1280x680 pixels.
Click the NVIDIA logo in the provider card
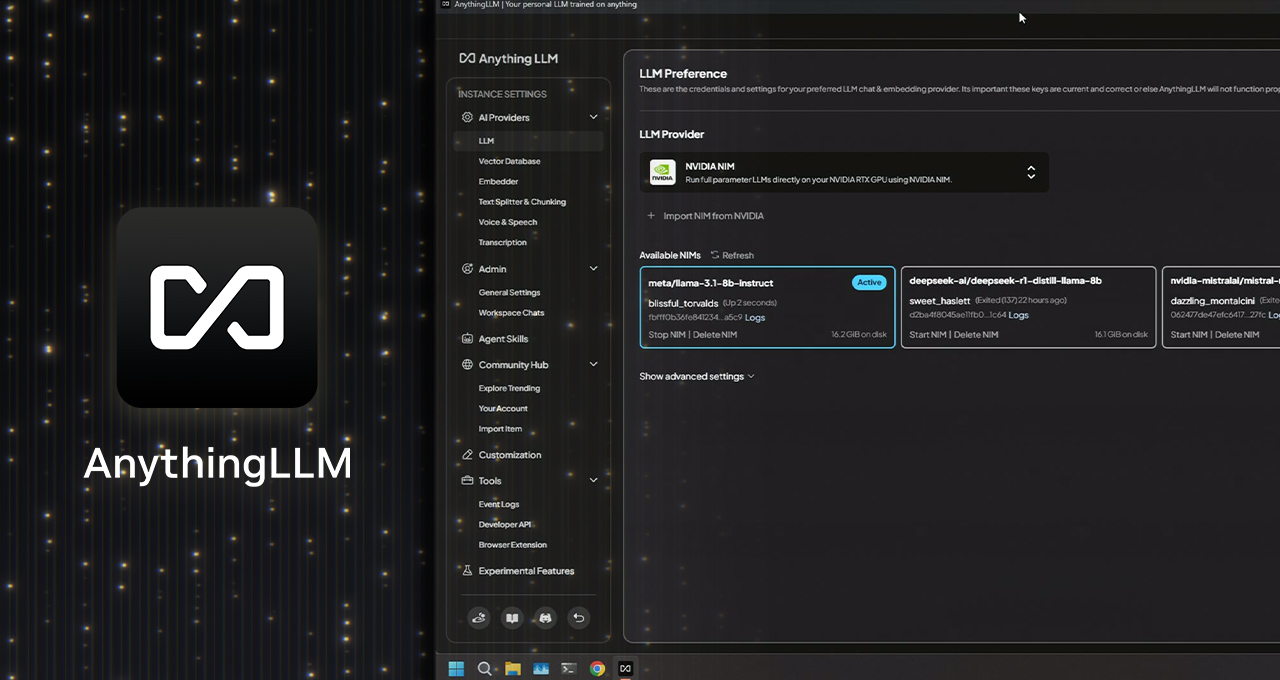coord(662,172)
